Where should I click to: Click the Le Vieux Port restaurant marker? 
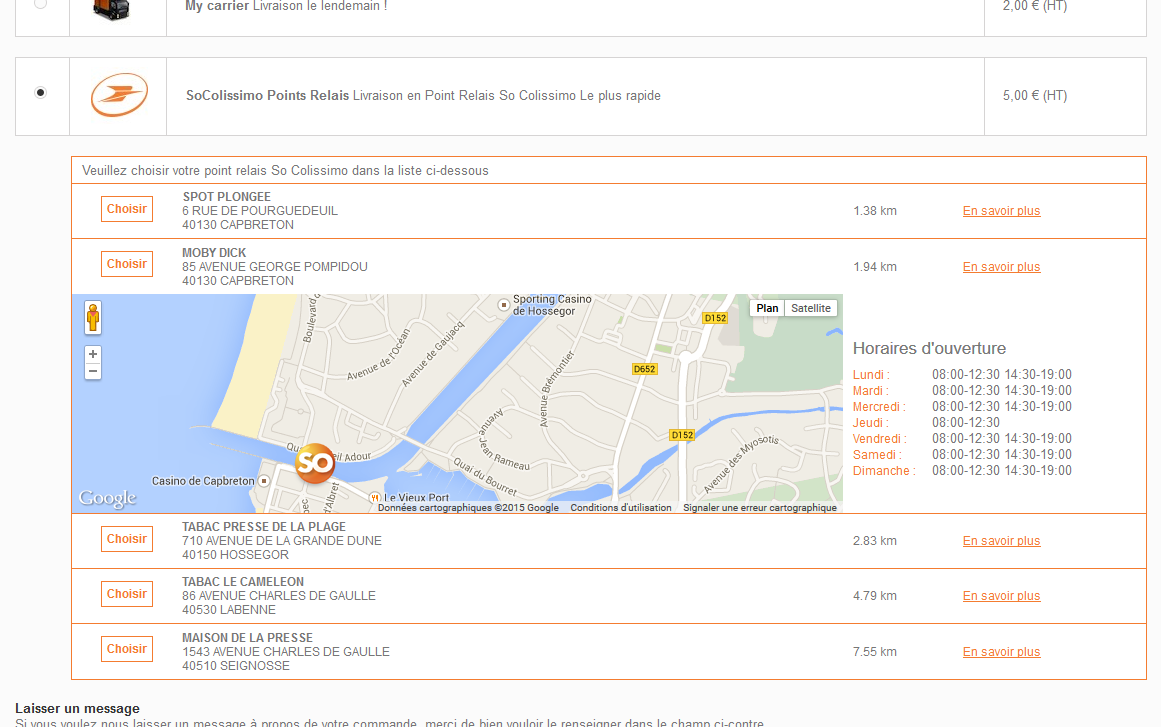click(x=375, y=497)
